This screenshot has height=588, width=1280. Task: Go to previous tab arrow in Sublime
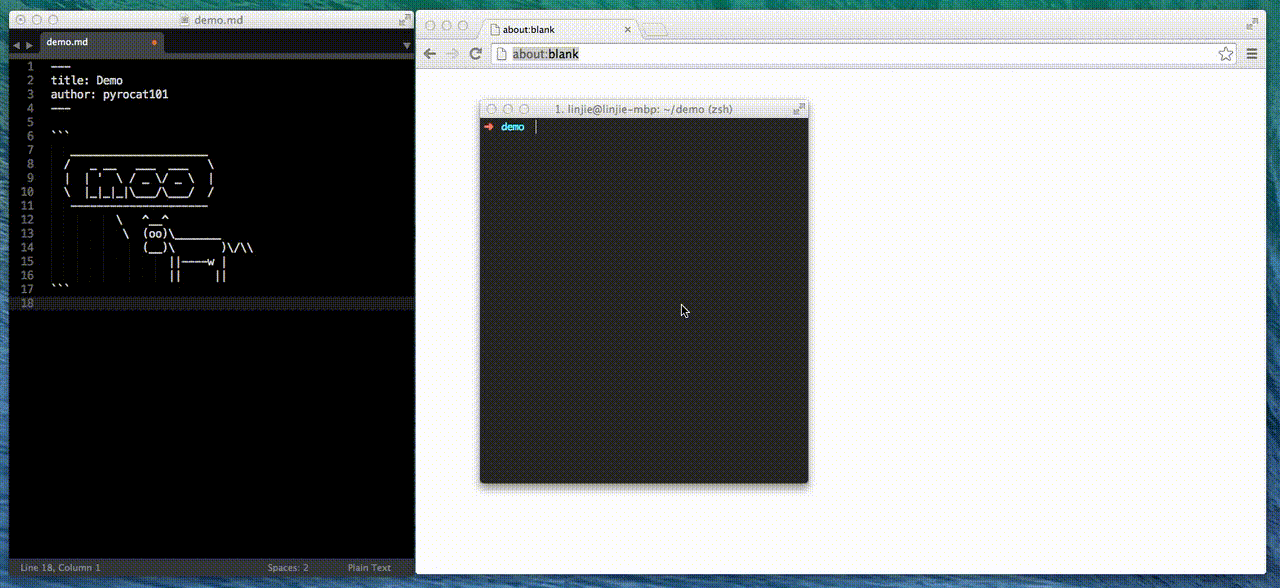[16, 45]
